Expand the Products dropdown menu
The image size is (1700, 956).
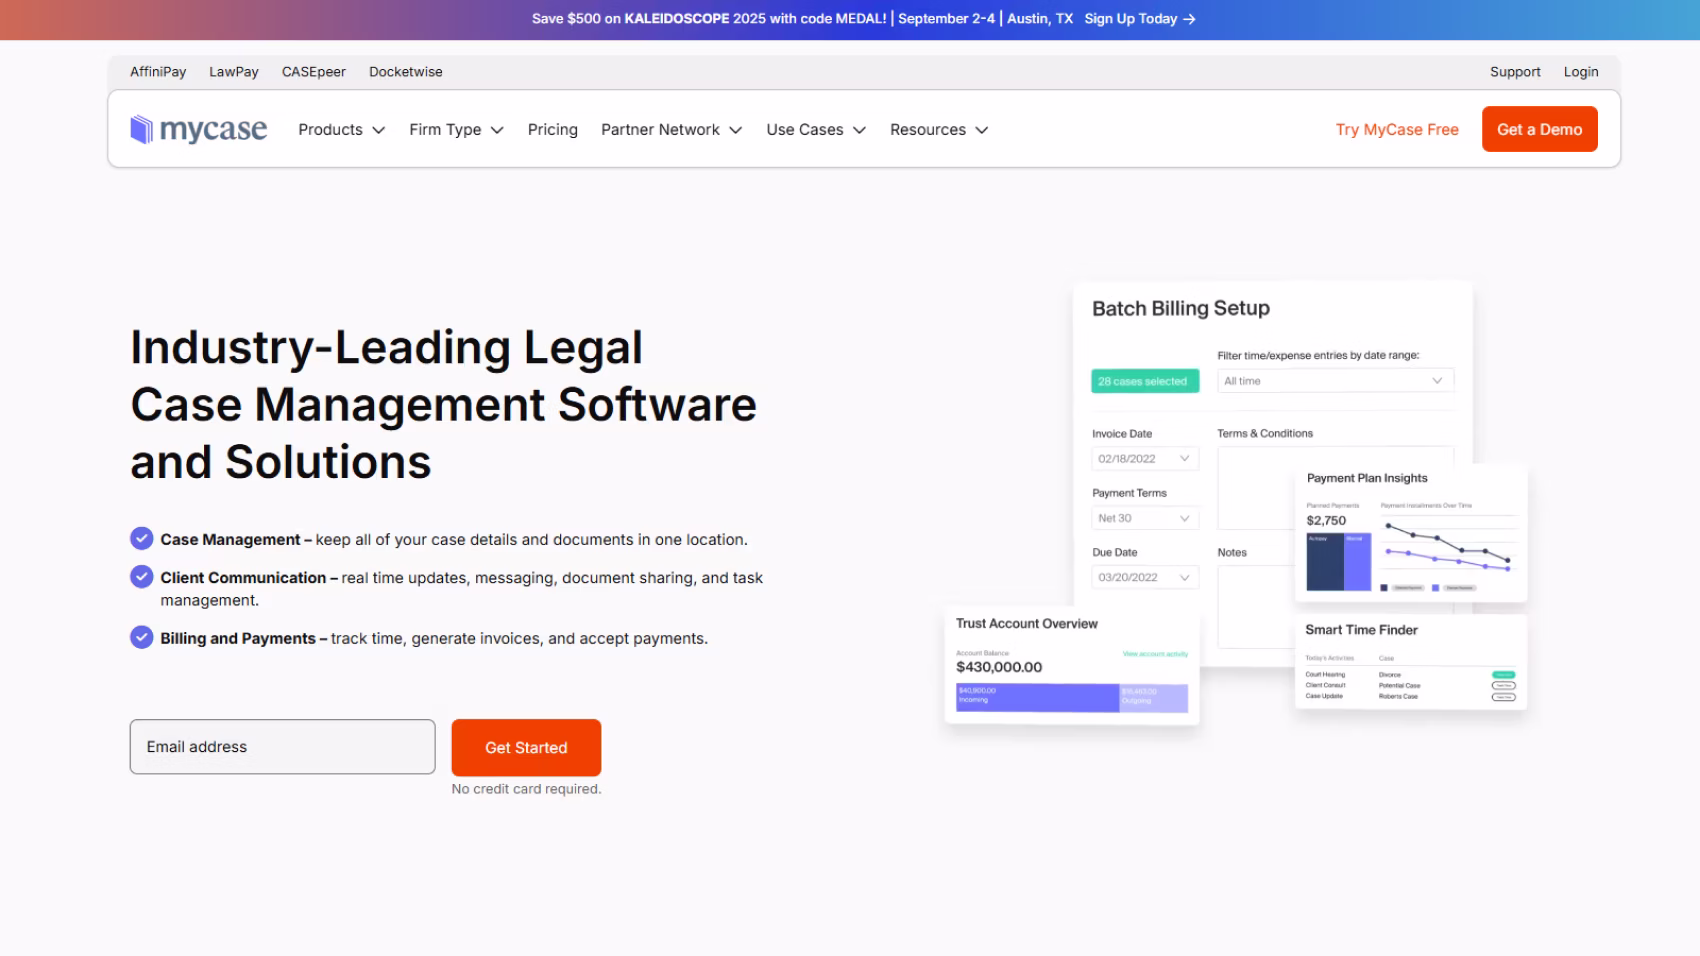[x=342, y=130]
